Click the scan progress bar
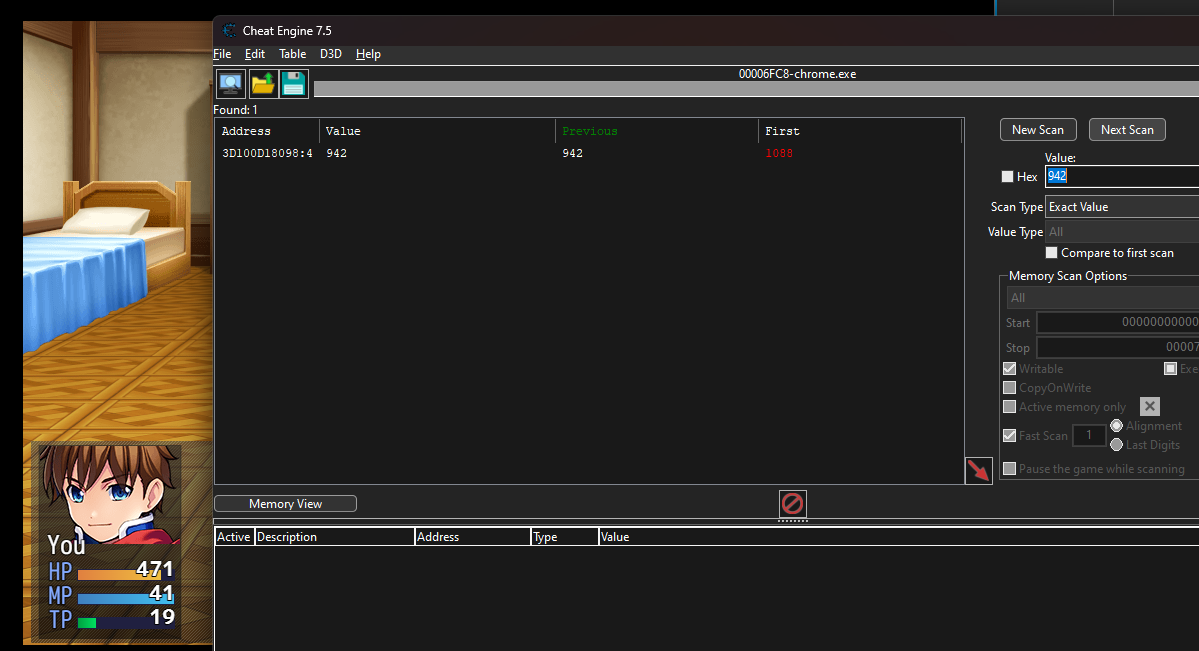1199x651 pixels. [x=756, y=89]
